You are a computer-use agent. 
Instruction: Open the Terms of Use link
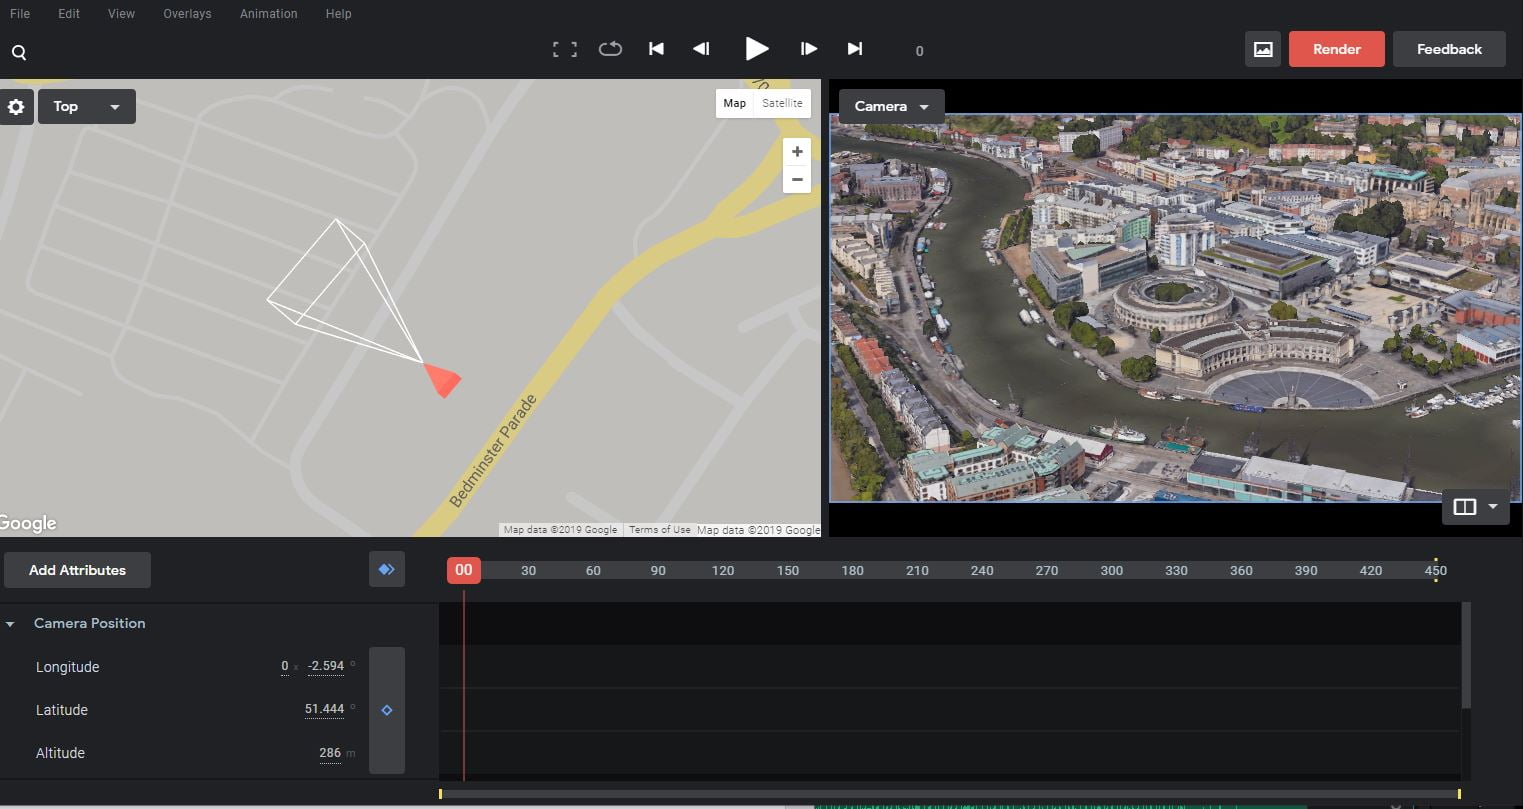point(659,530)
